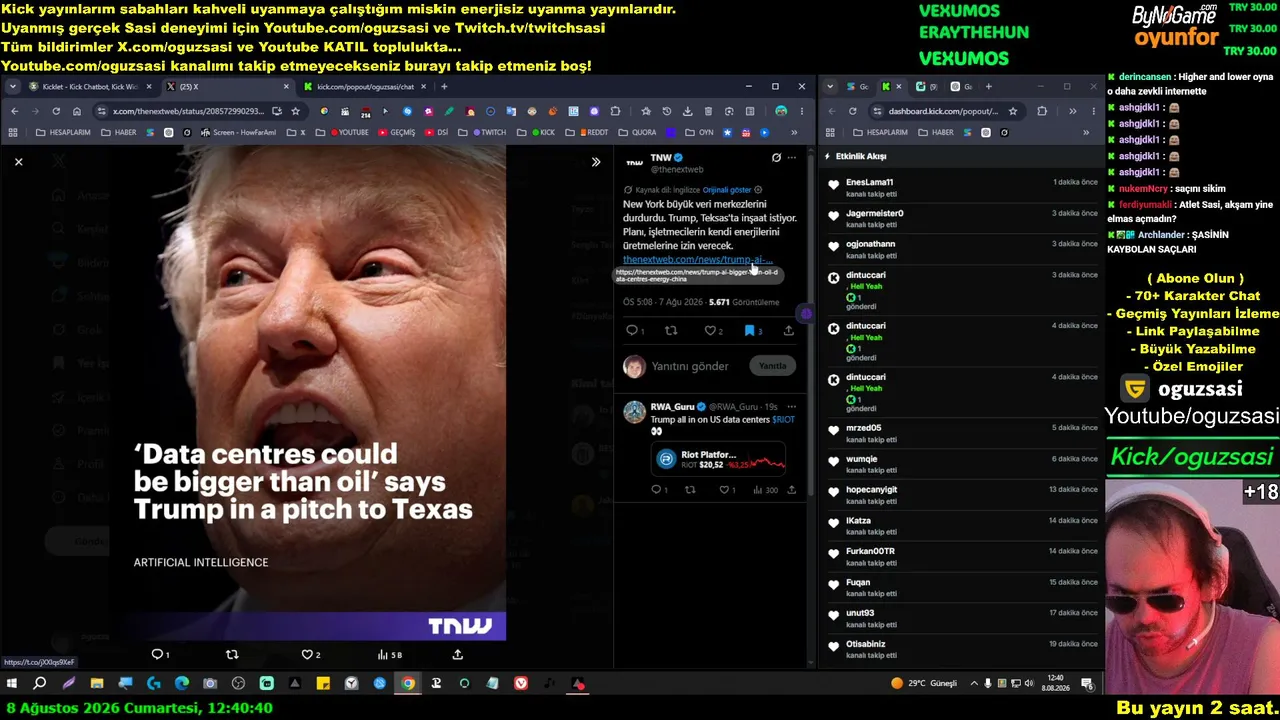Click the back arrow in left browser

[14, 111]
